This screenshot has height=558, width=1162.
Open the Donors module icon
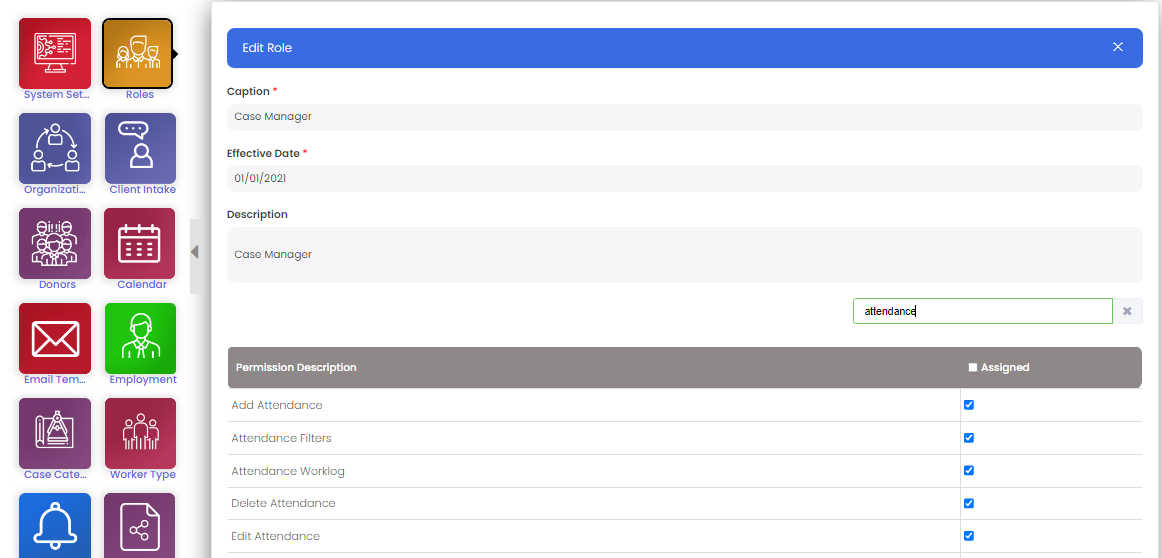(55, 243)
